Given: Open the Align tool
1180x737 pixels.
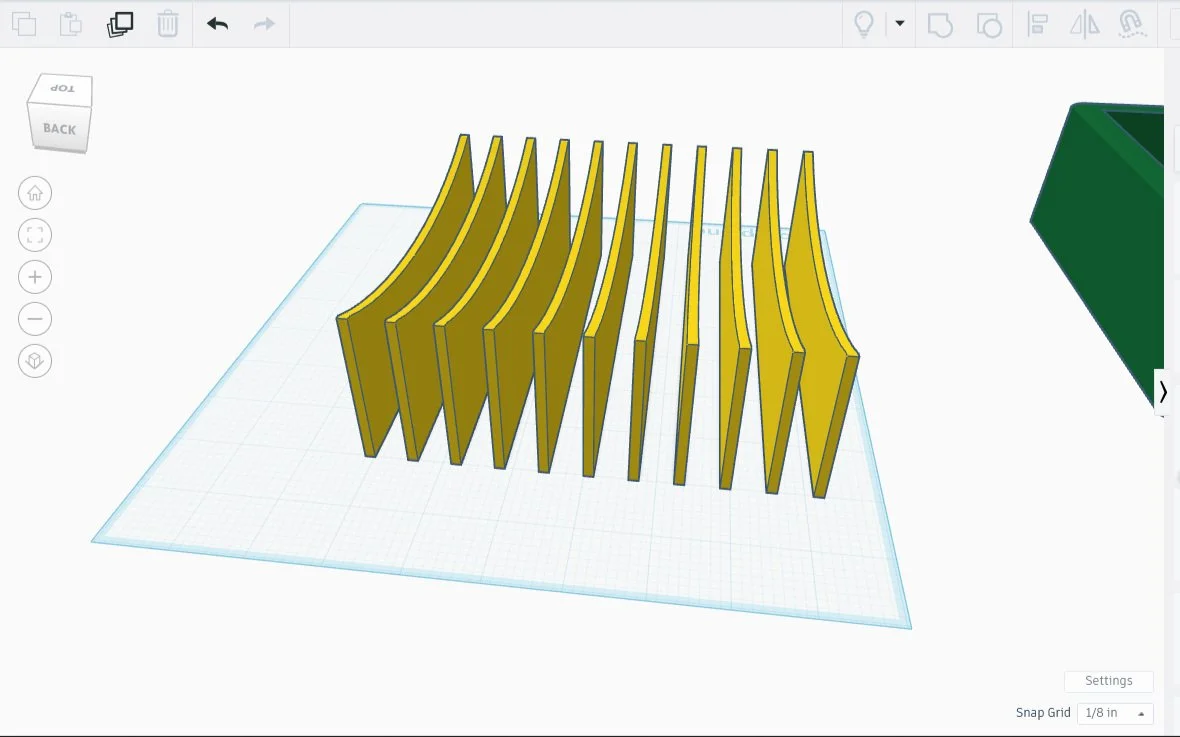Looking at the screenshot, I should (1038, 24).
